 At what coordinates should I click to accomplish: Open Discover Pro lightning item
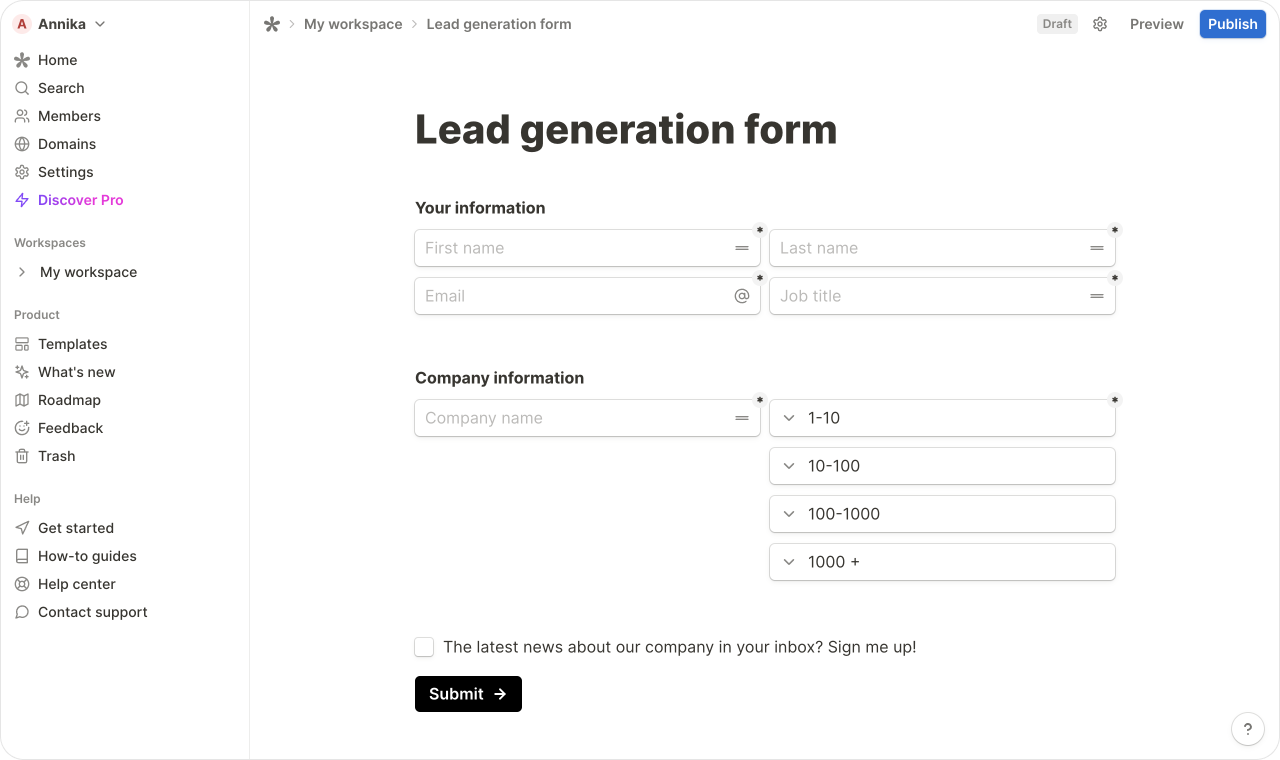[x=80, y=200]
